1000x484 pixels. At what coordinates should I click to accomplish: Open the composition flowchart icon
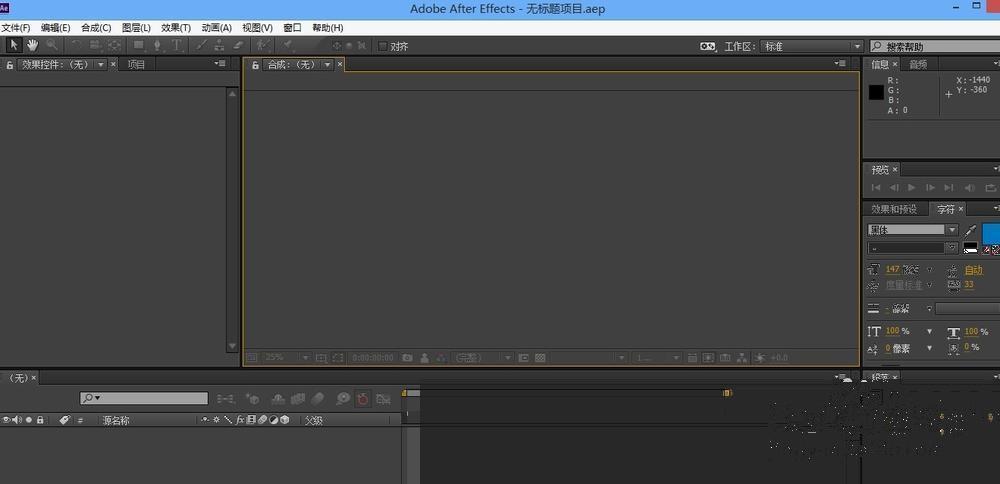742,358
